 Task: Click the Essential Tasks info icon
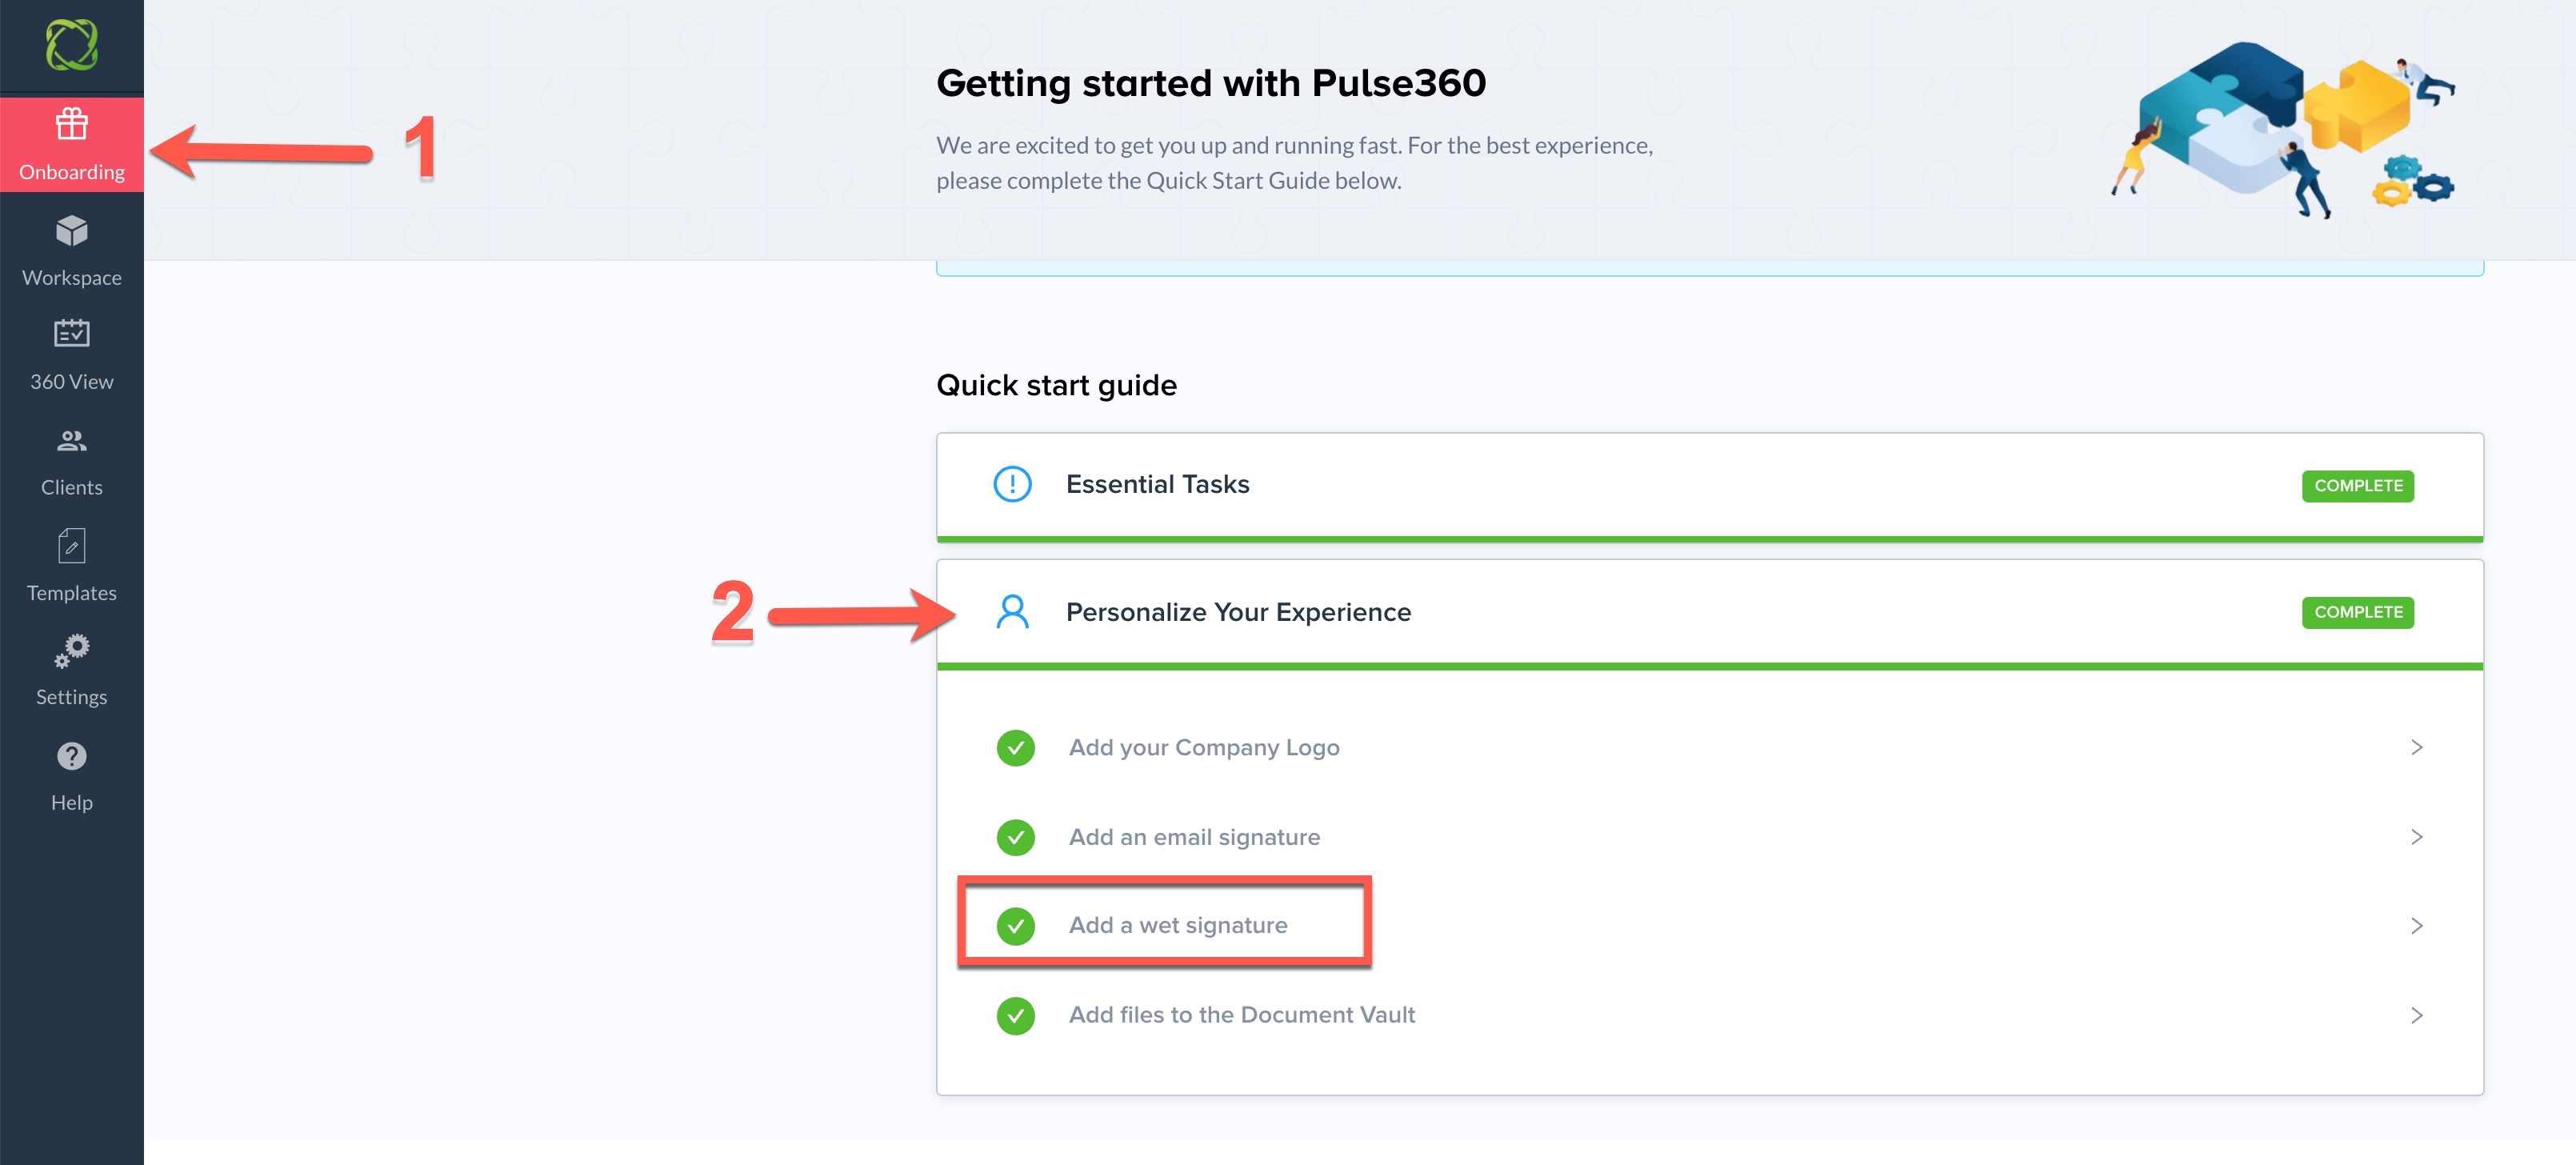1012,485
